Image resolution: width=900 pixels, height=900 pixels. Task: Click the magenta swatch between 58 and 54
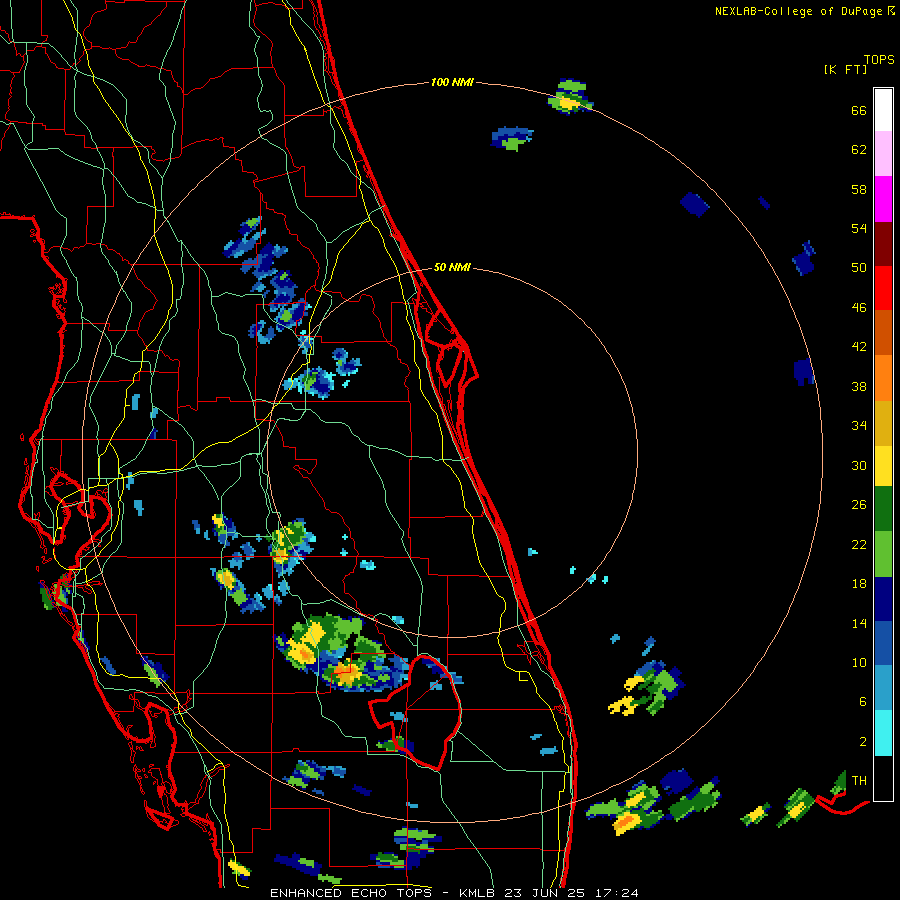click(883, 199)
